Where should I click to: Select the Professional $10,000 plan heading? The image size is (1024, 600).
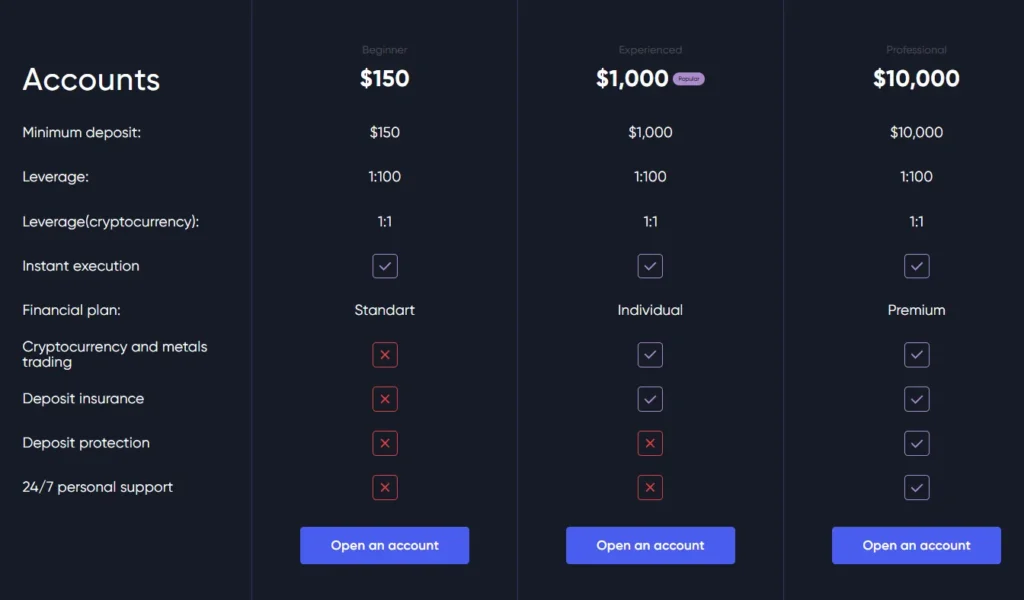pos(916,79)
